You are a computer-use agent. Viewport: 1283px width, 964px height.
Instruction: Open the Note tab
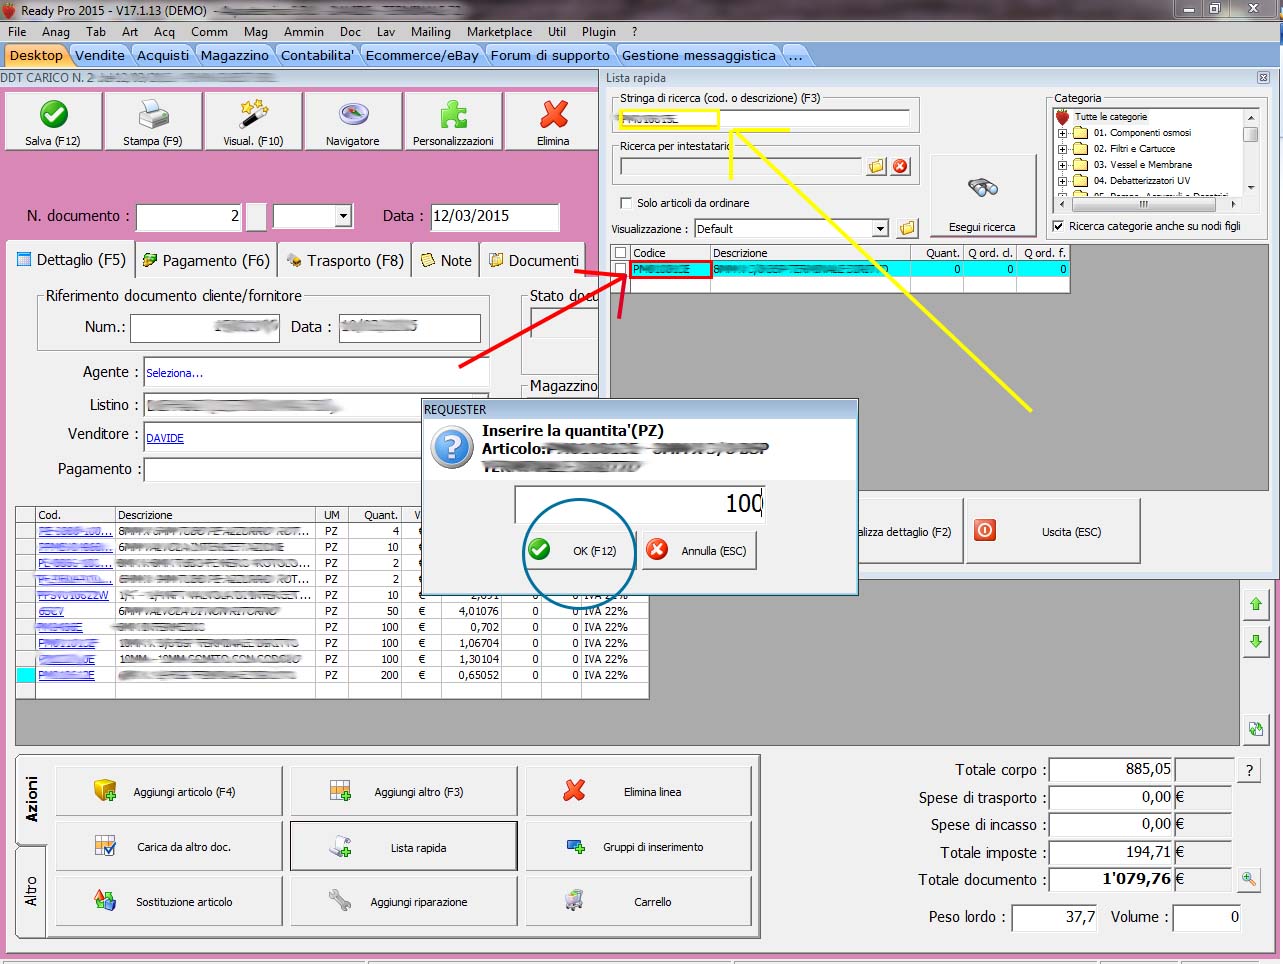click(x=446, y=260)
